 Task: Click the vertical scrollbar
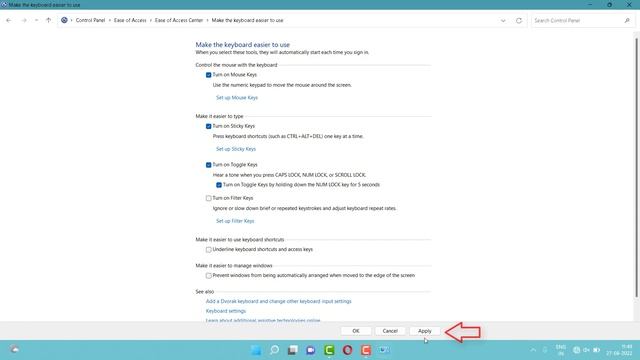636,167
